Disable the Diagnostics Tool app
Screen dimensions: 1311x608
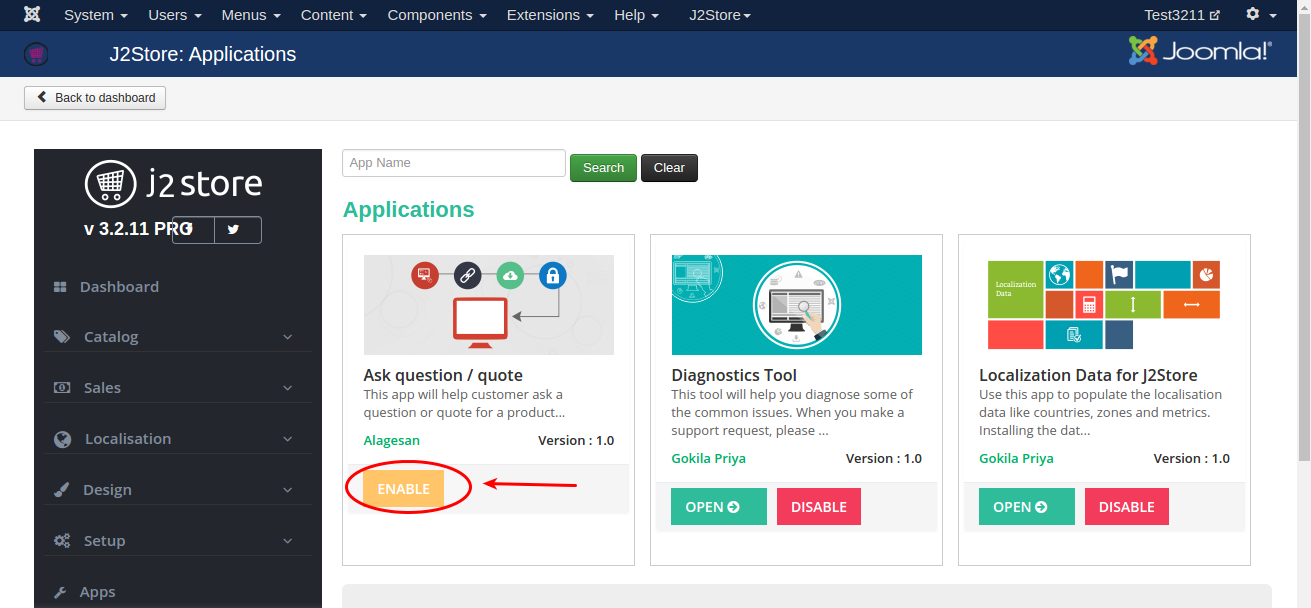point(818,507)
